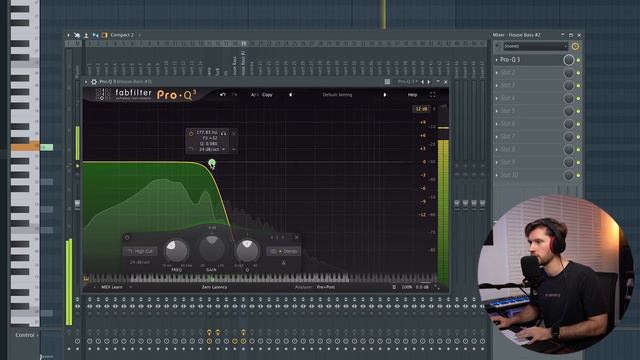The width and height of the screenshot is (640, 360).
Task: Click the Control label below piano roll
Action: point(25,335)
